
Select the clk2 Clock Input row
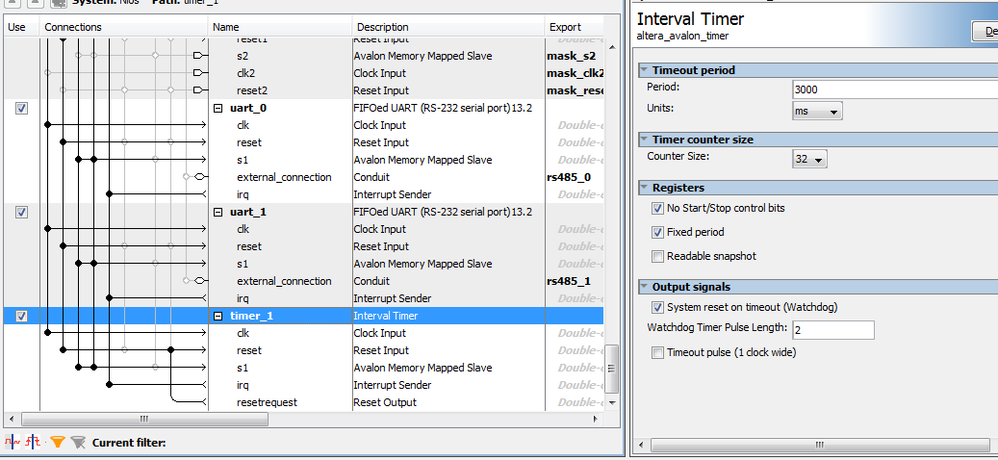pyautogui.click(x=304, y=73)
